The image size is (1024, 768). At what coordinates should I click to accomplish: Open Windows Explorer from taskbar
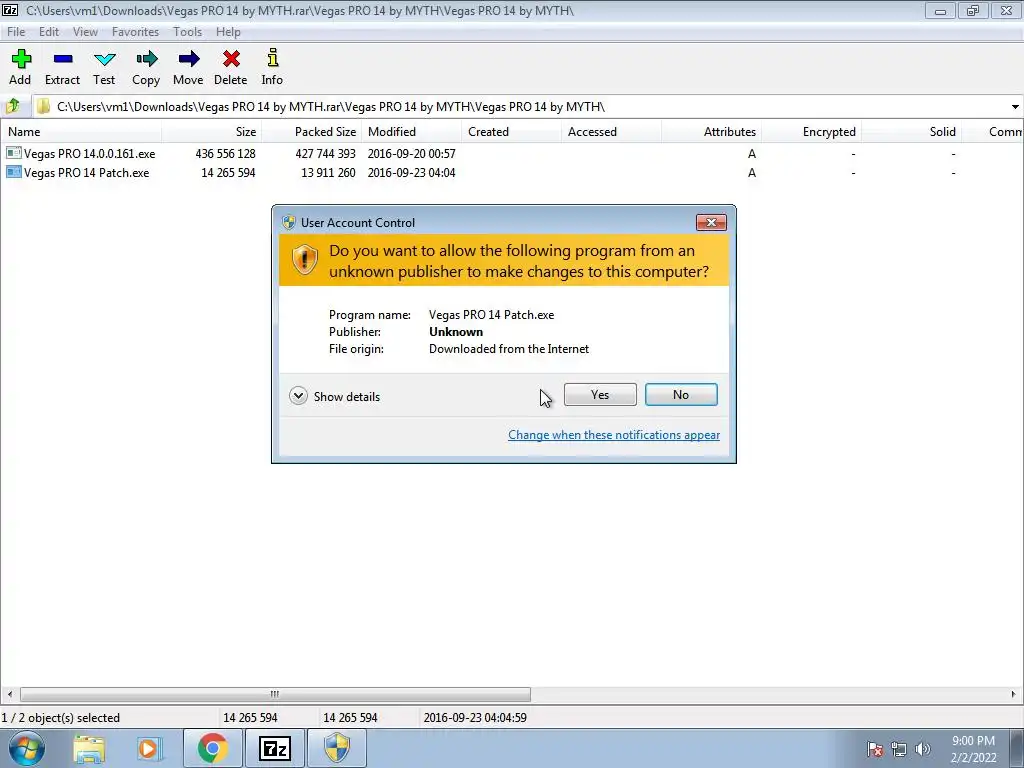[89, 748]
